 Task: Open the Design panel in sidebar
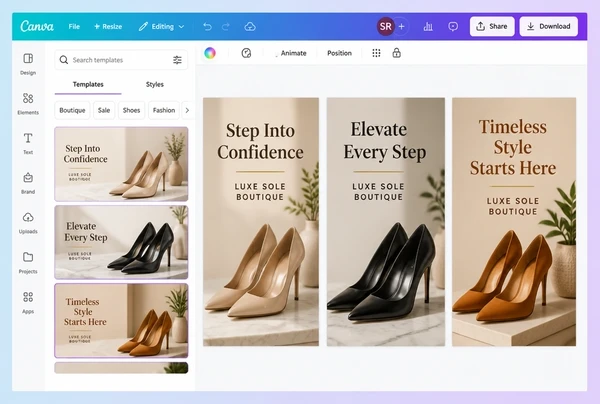click(28, 64)
